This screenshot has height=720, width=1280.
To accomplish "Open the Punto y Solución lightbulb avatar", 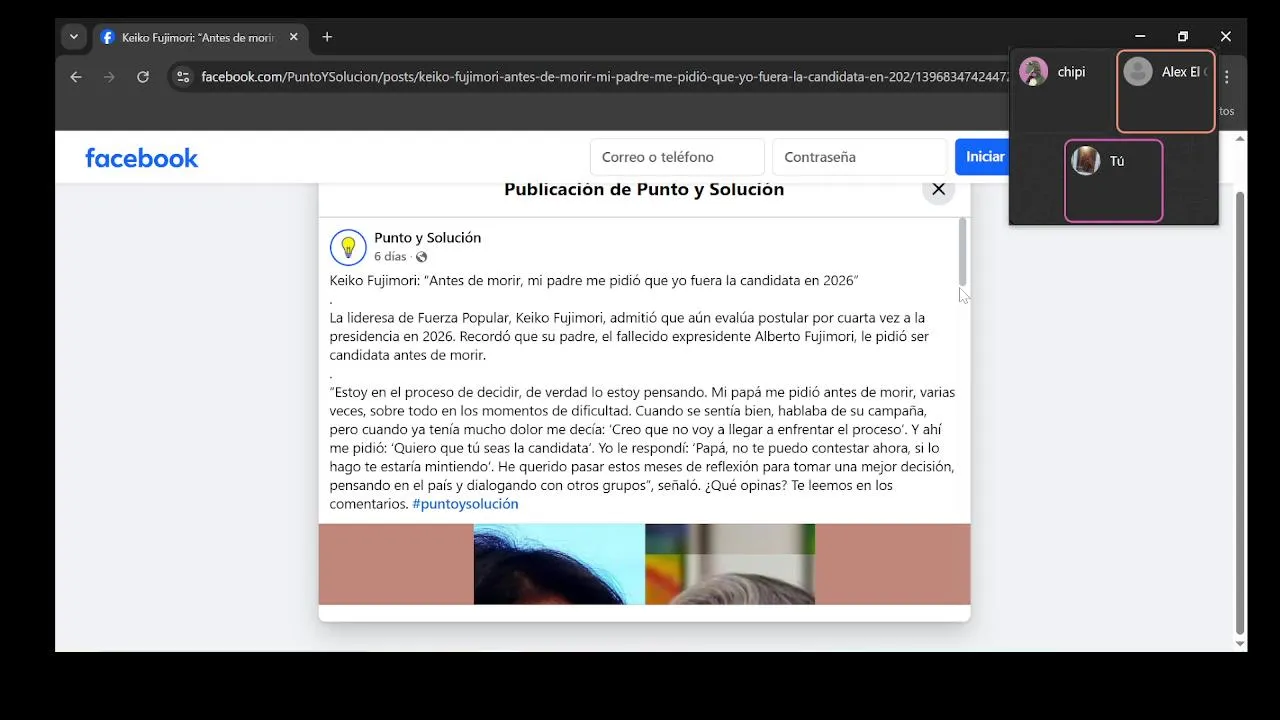I will [348, 247].
